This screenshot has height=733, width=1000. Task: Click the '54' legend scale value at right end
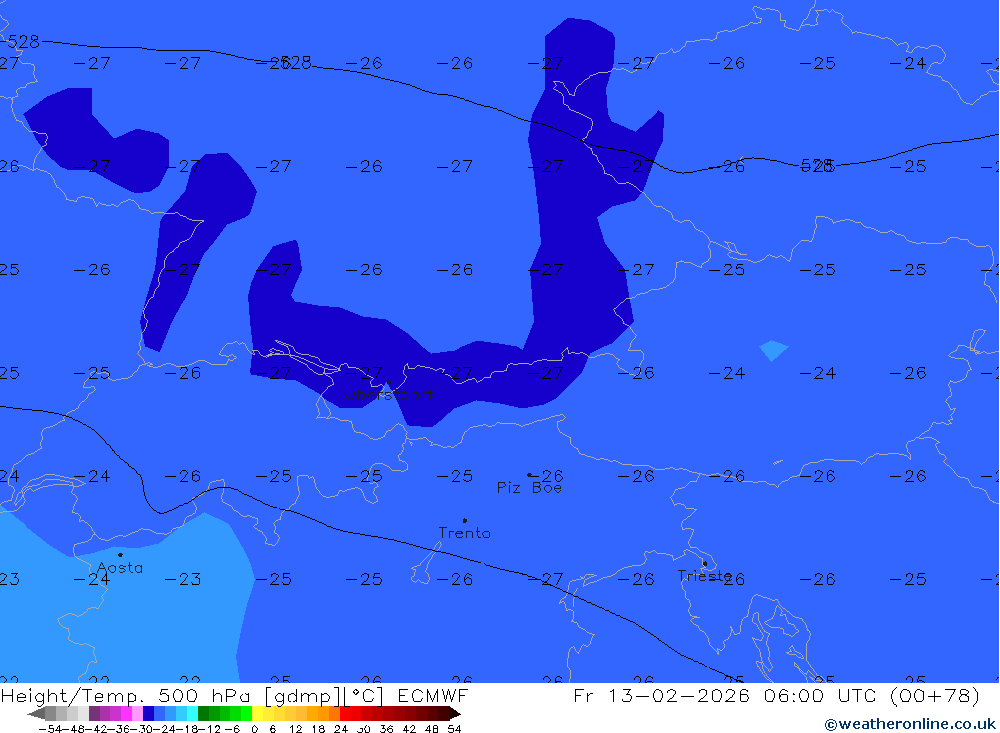(454, 729)
